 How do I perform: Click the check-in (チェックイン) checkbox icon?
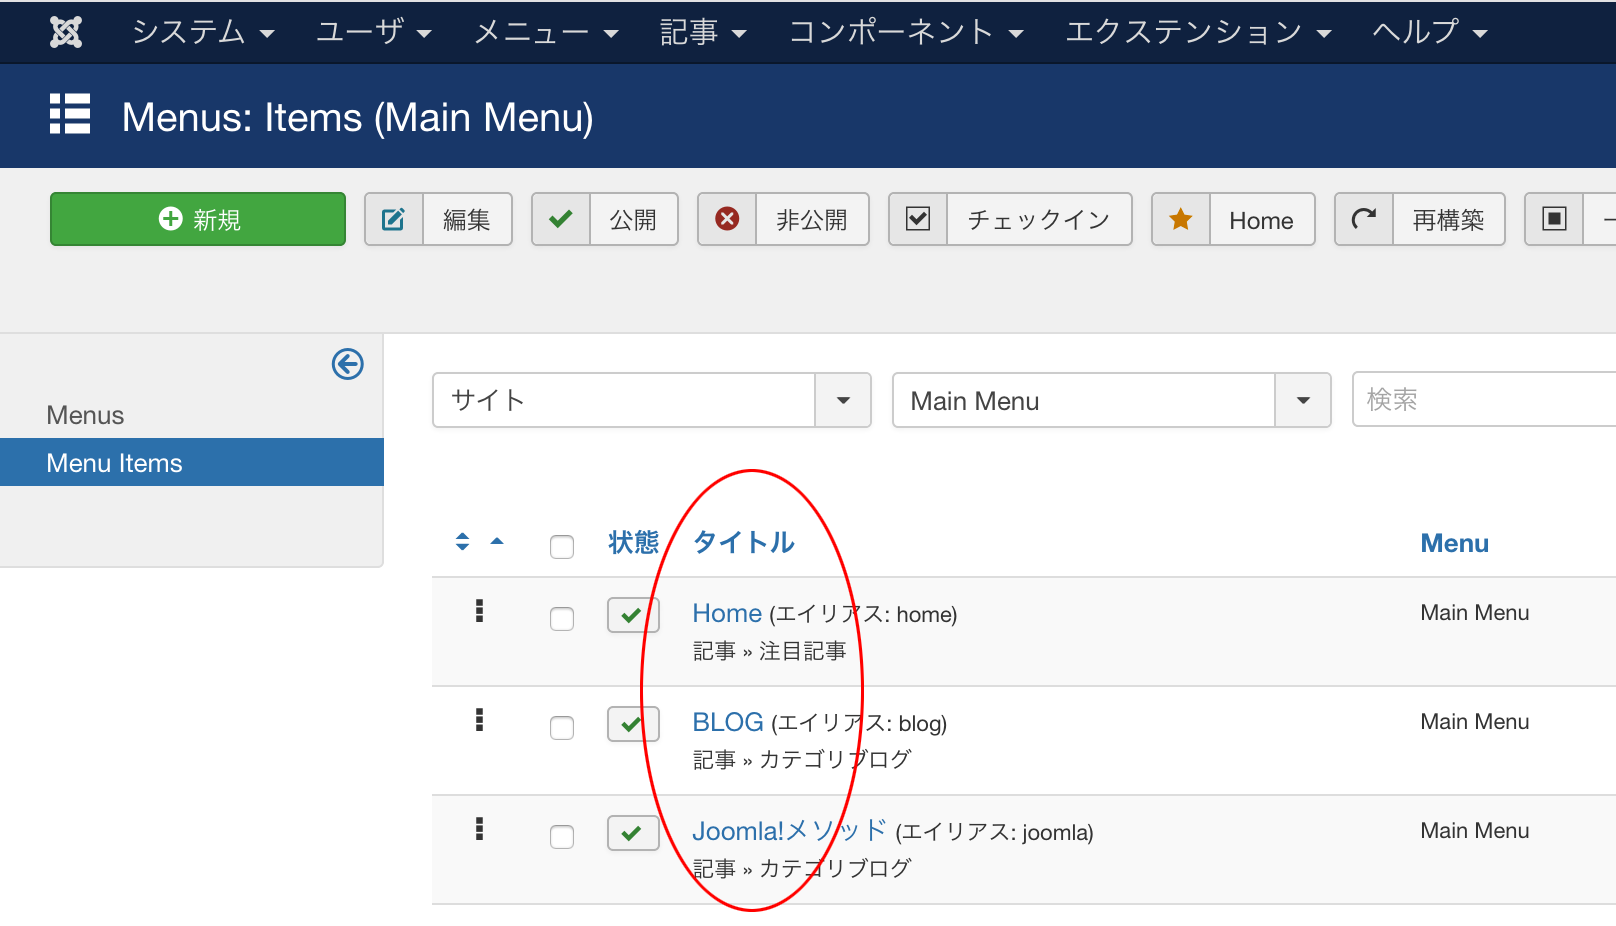click(918, 220)
